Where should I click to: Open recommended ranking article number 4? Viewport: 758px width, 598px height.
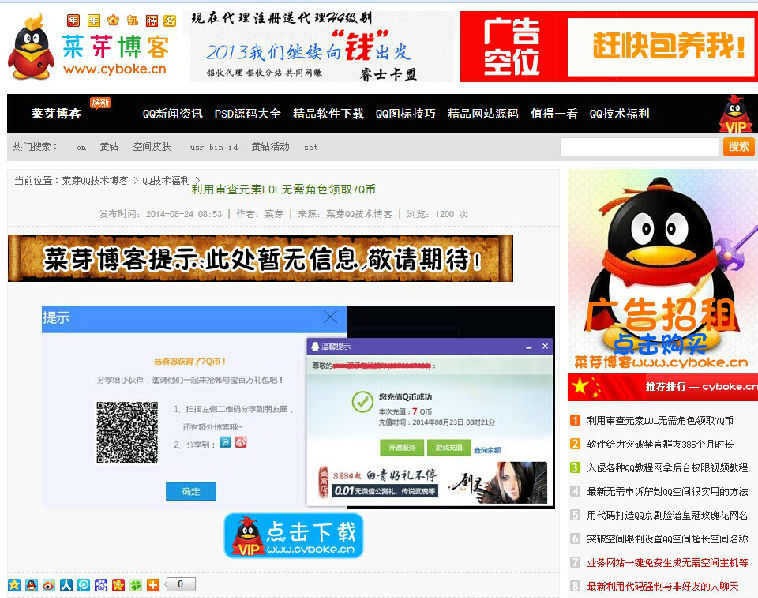pos(667,492)
